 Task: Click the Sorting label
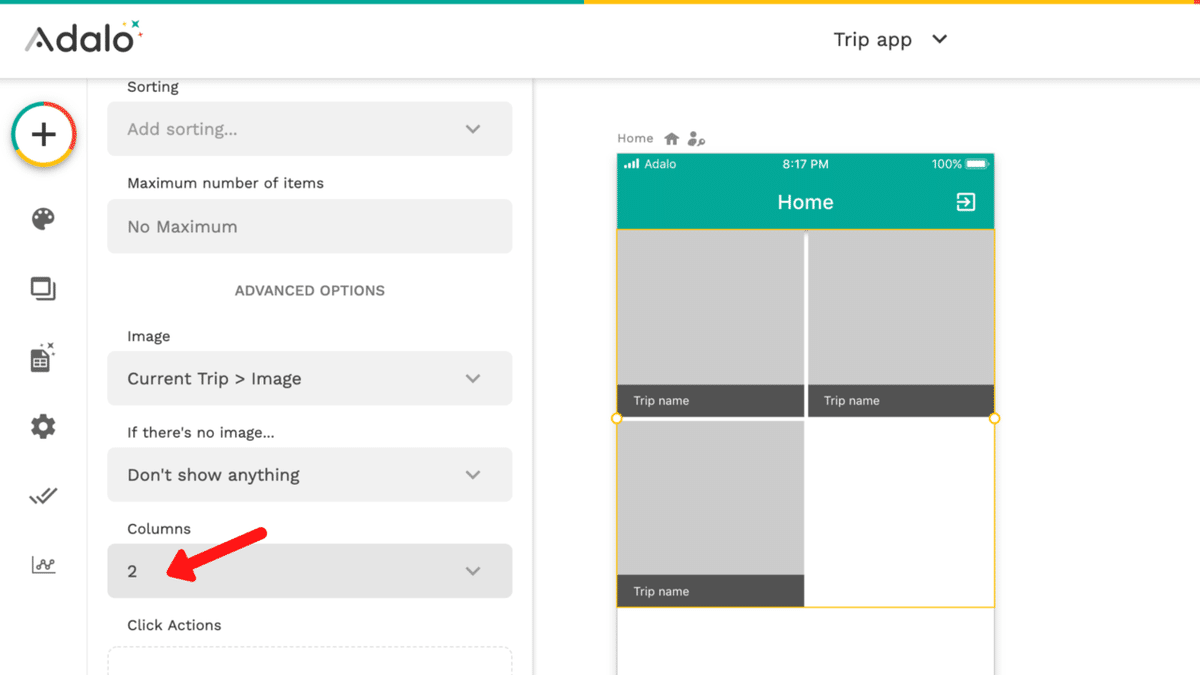click(153, 87)
